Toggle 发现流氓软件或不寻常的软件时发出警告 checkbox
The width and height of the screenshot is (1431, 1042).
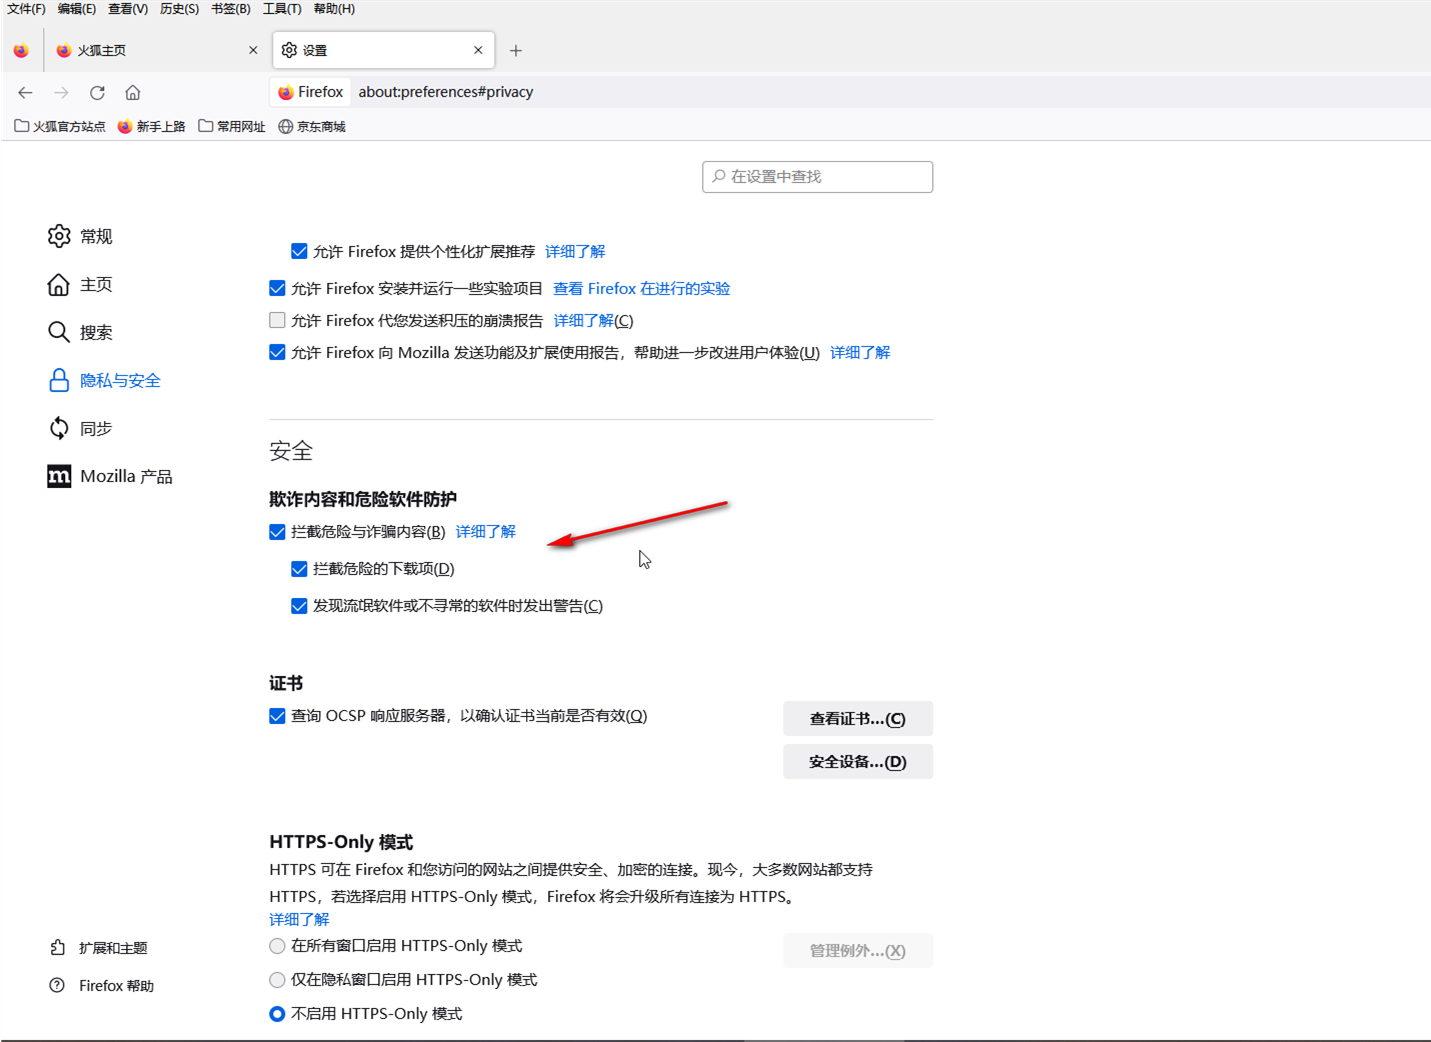[x=299, y=606]
